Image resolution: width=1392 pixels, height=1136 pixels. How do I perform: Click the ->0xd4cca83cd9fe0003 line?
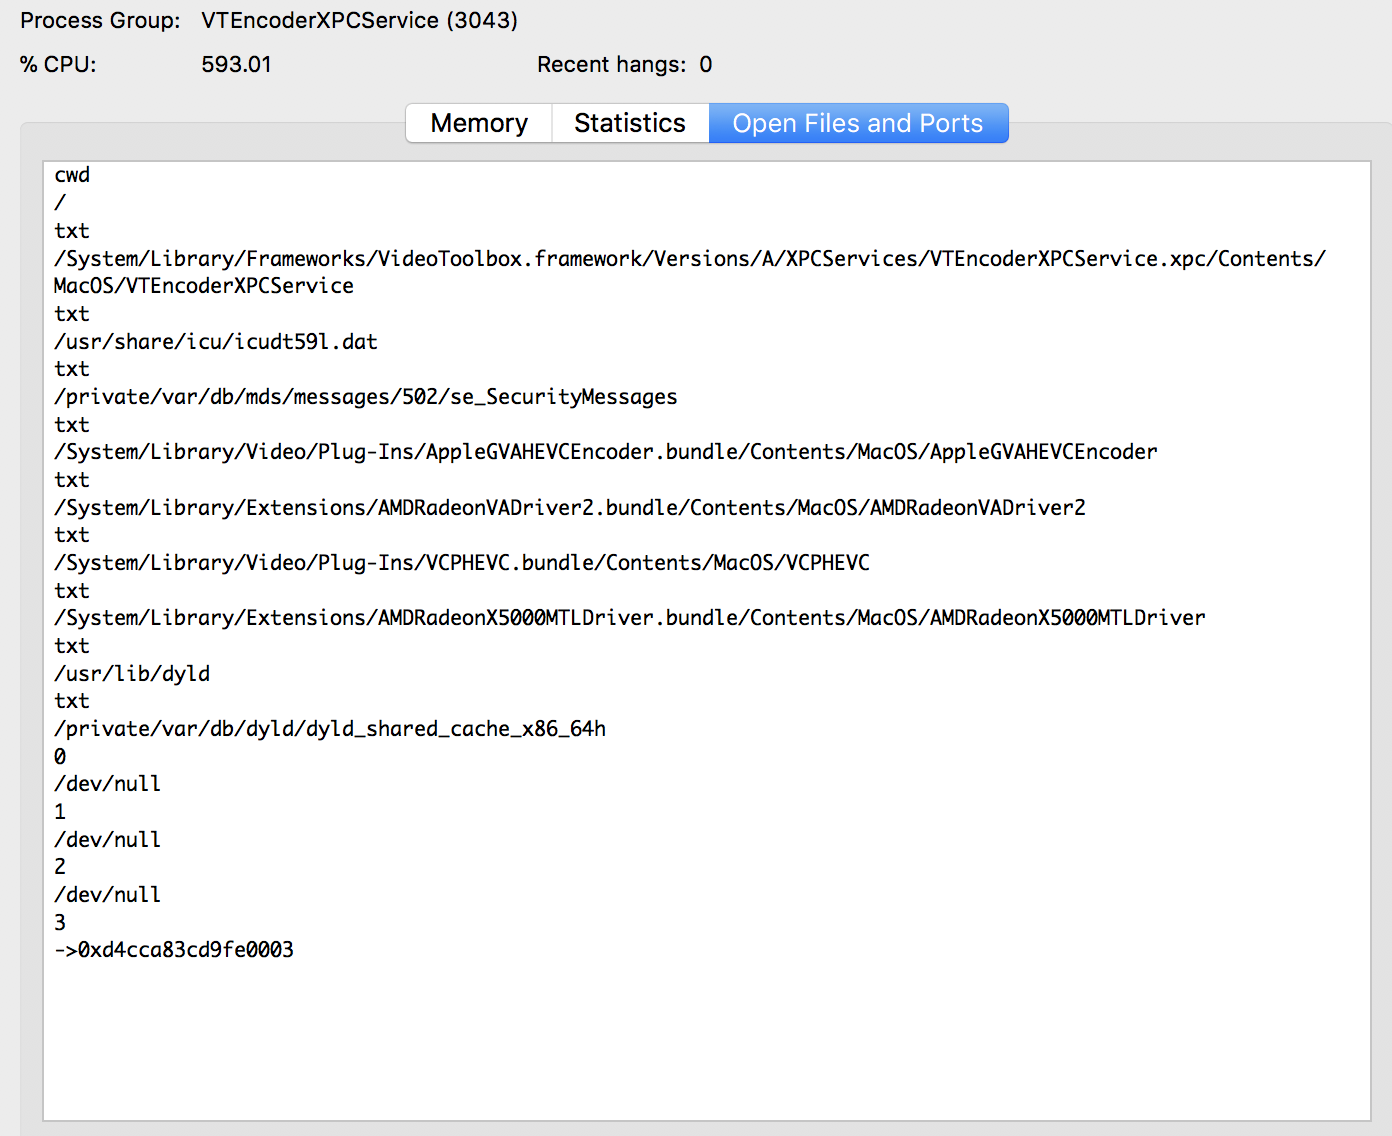[x=174, y=950]
